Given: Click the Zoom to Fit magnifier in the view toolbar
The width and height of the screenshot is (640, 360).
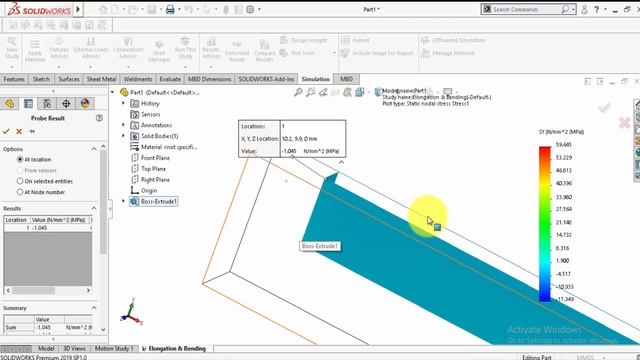Looking at the screenshot, I should coord(298,92).
